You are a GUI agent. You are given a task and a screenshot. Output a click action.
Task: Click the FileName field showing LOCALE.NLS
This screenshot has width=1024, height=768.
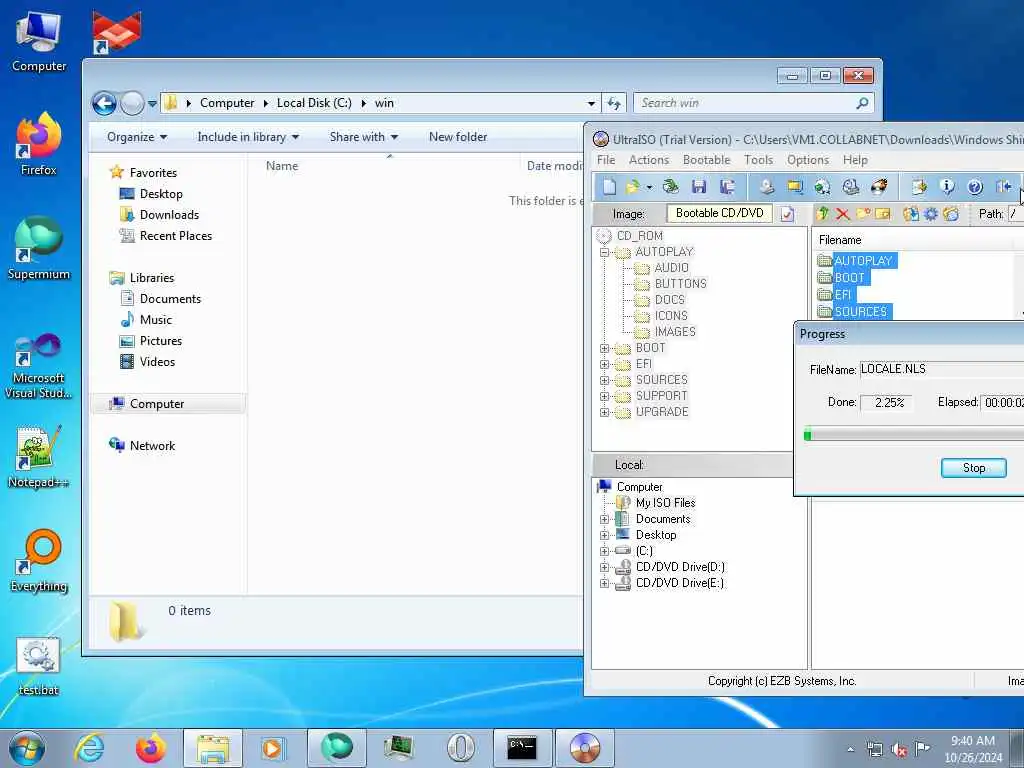[x=942, y=369]
